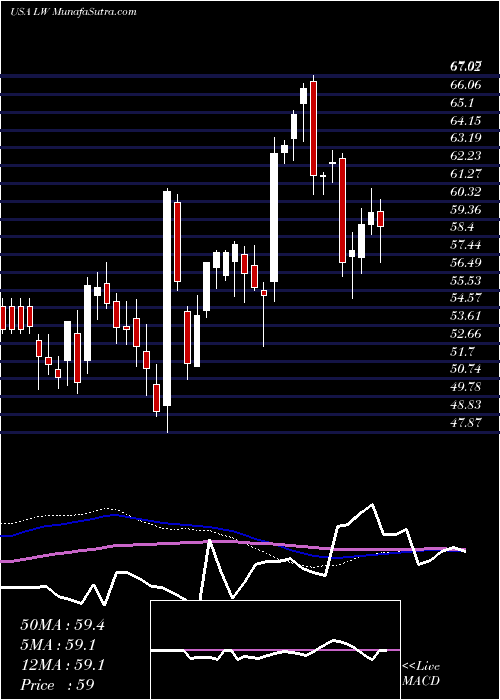Click the 62.23 price axis label
This screenshot has height=700, width=500.
466,156
